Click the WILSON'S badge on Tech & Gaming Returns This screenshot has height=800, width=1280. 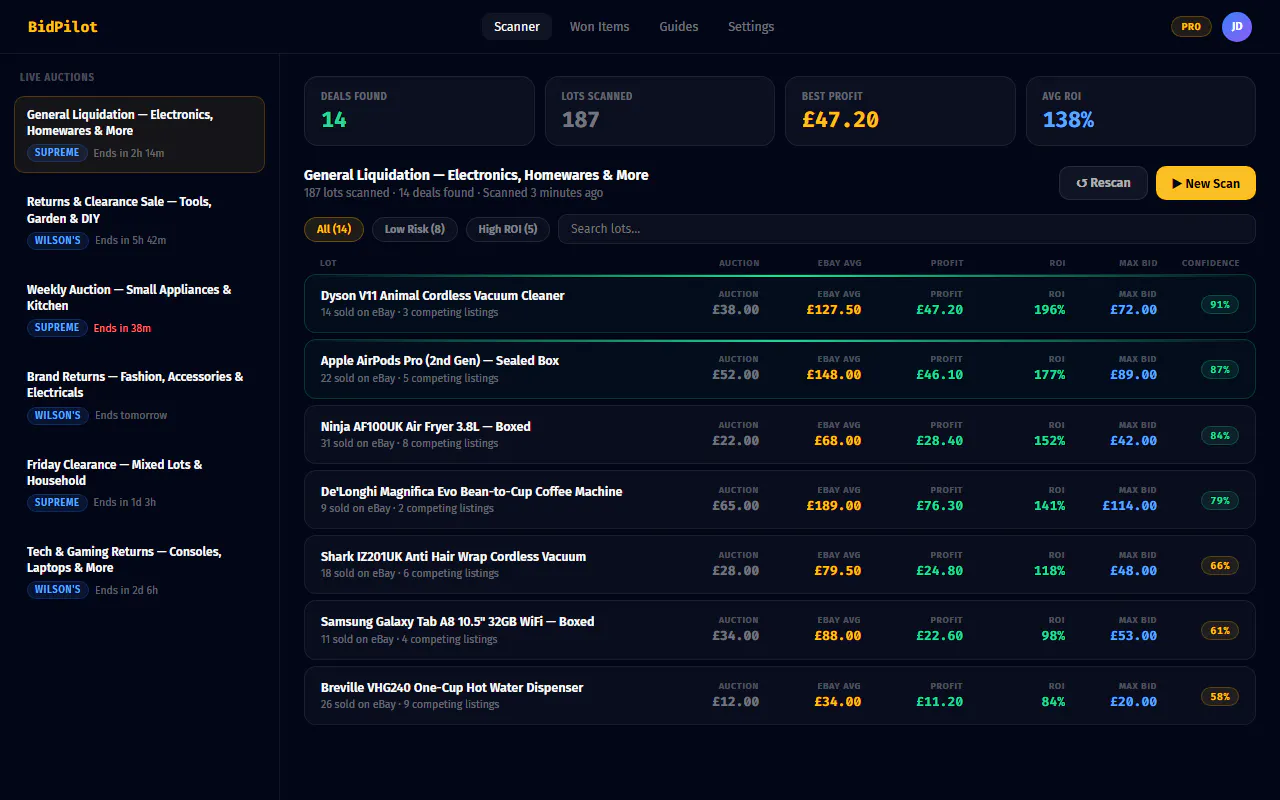pyautogui.click(x=58, y=590)
